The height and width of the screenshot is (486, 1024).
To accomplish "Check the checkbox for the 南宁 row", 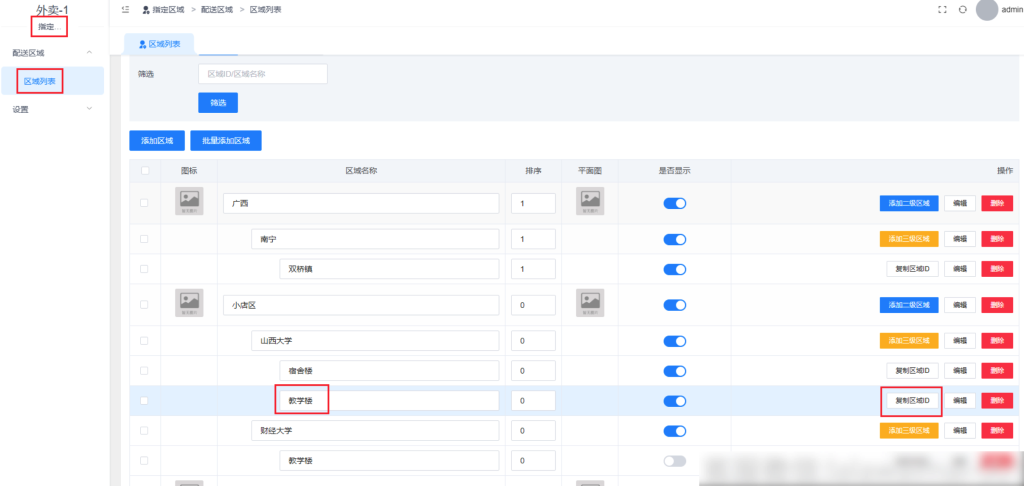I will click(x=145, y=239).
